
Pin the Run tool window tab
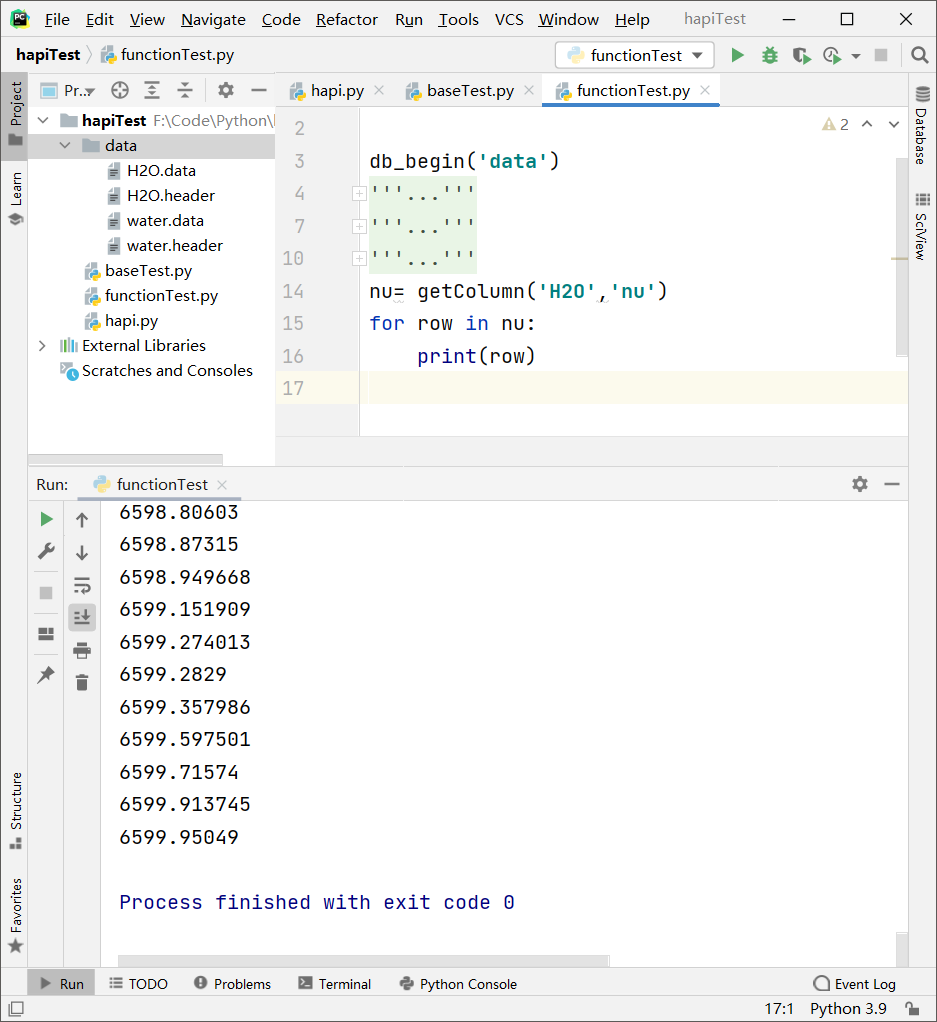[45, 674]
